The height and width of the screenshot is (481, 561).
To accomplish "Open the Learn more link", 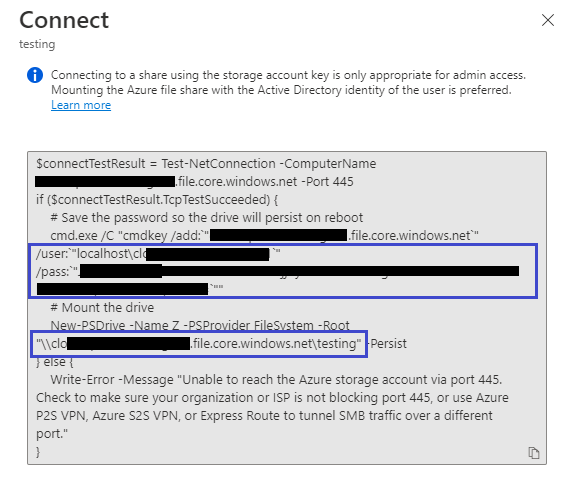I will tap(81, 105).
